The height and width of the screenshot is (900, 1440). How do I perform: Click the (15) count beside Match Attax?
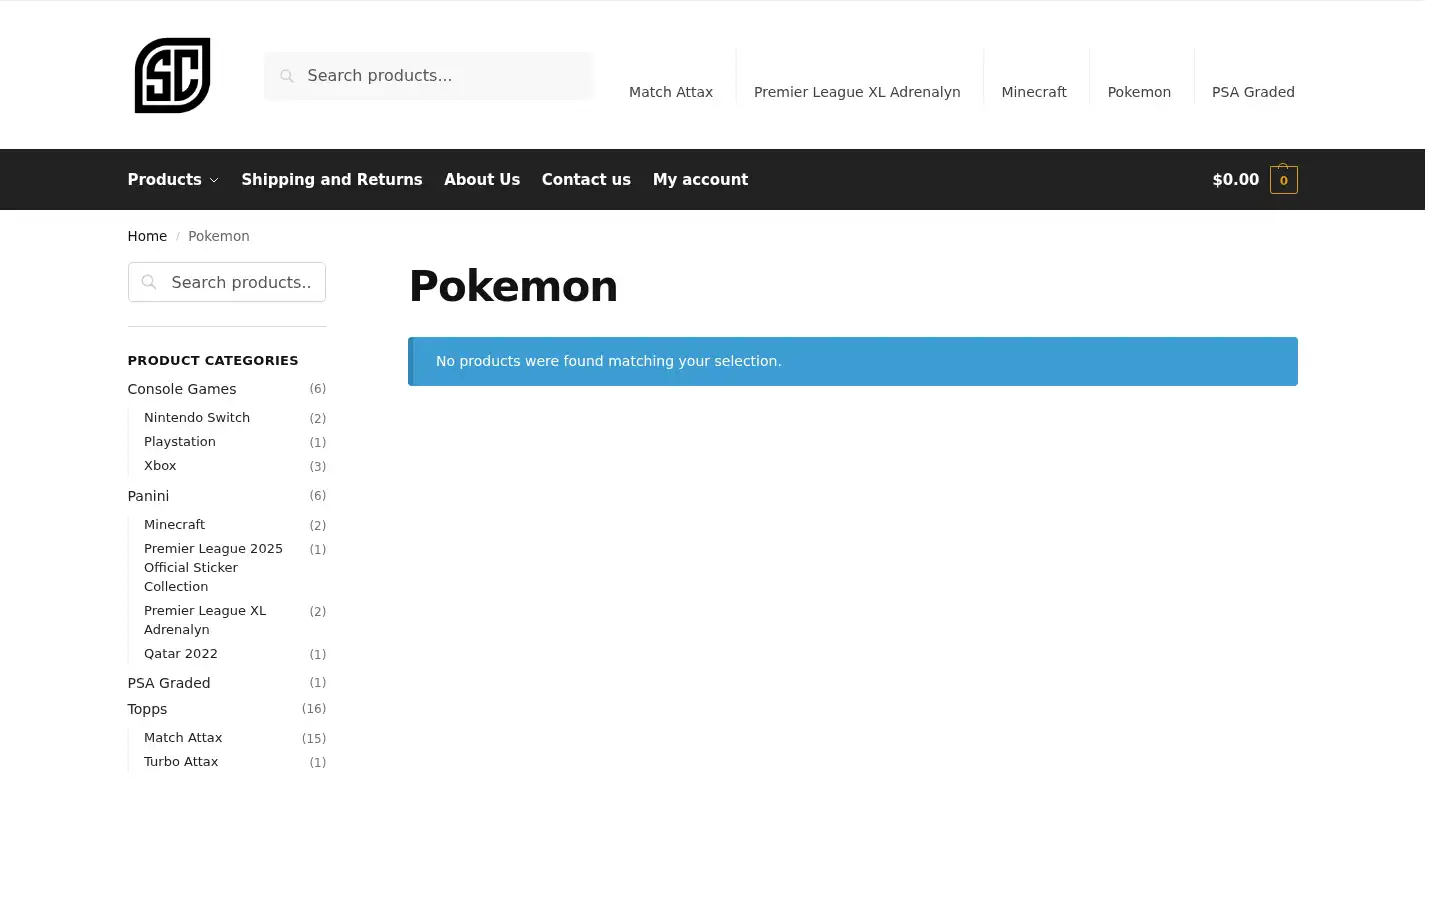pos(314,739)
